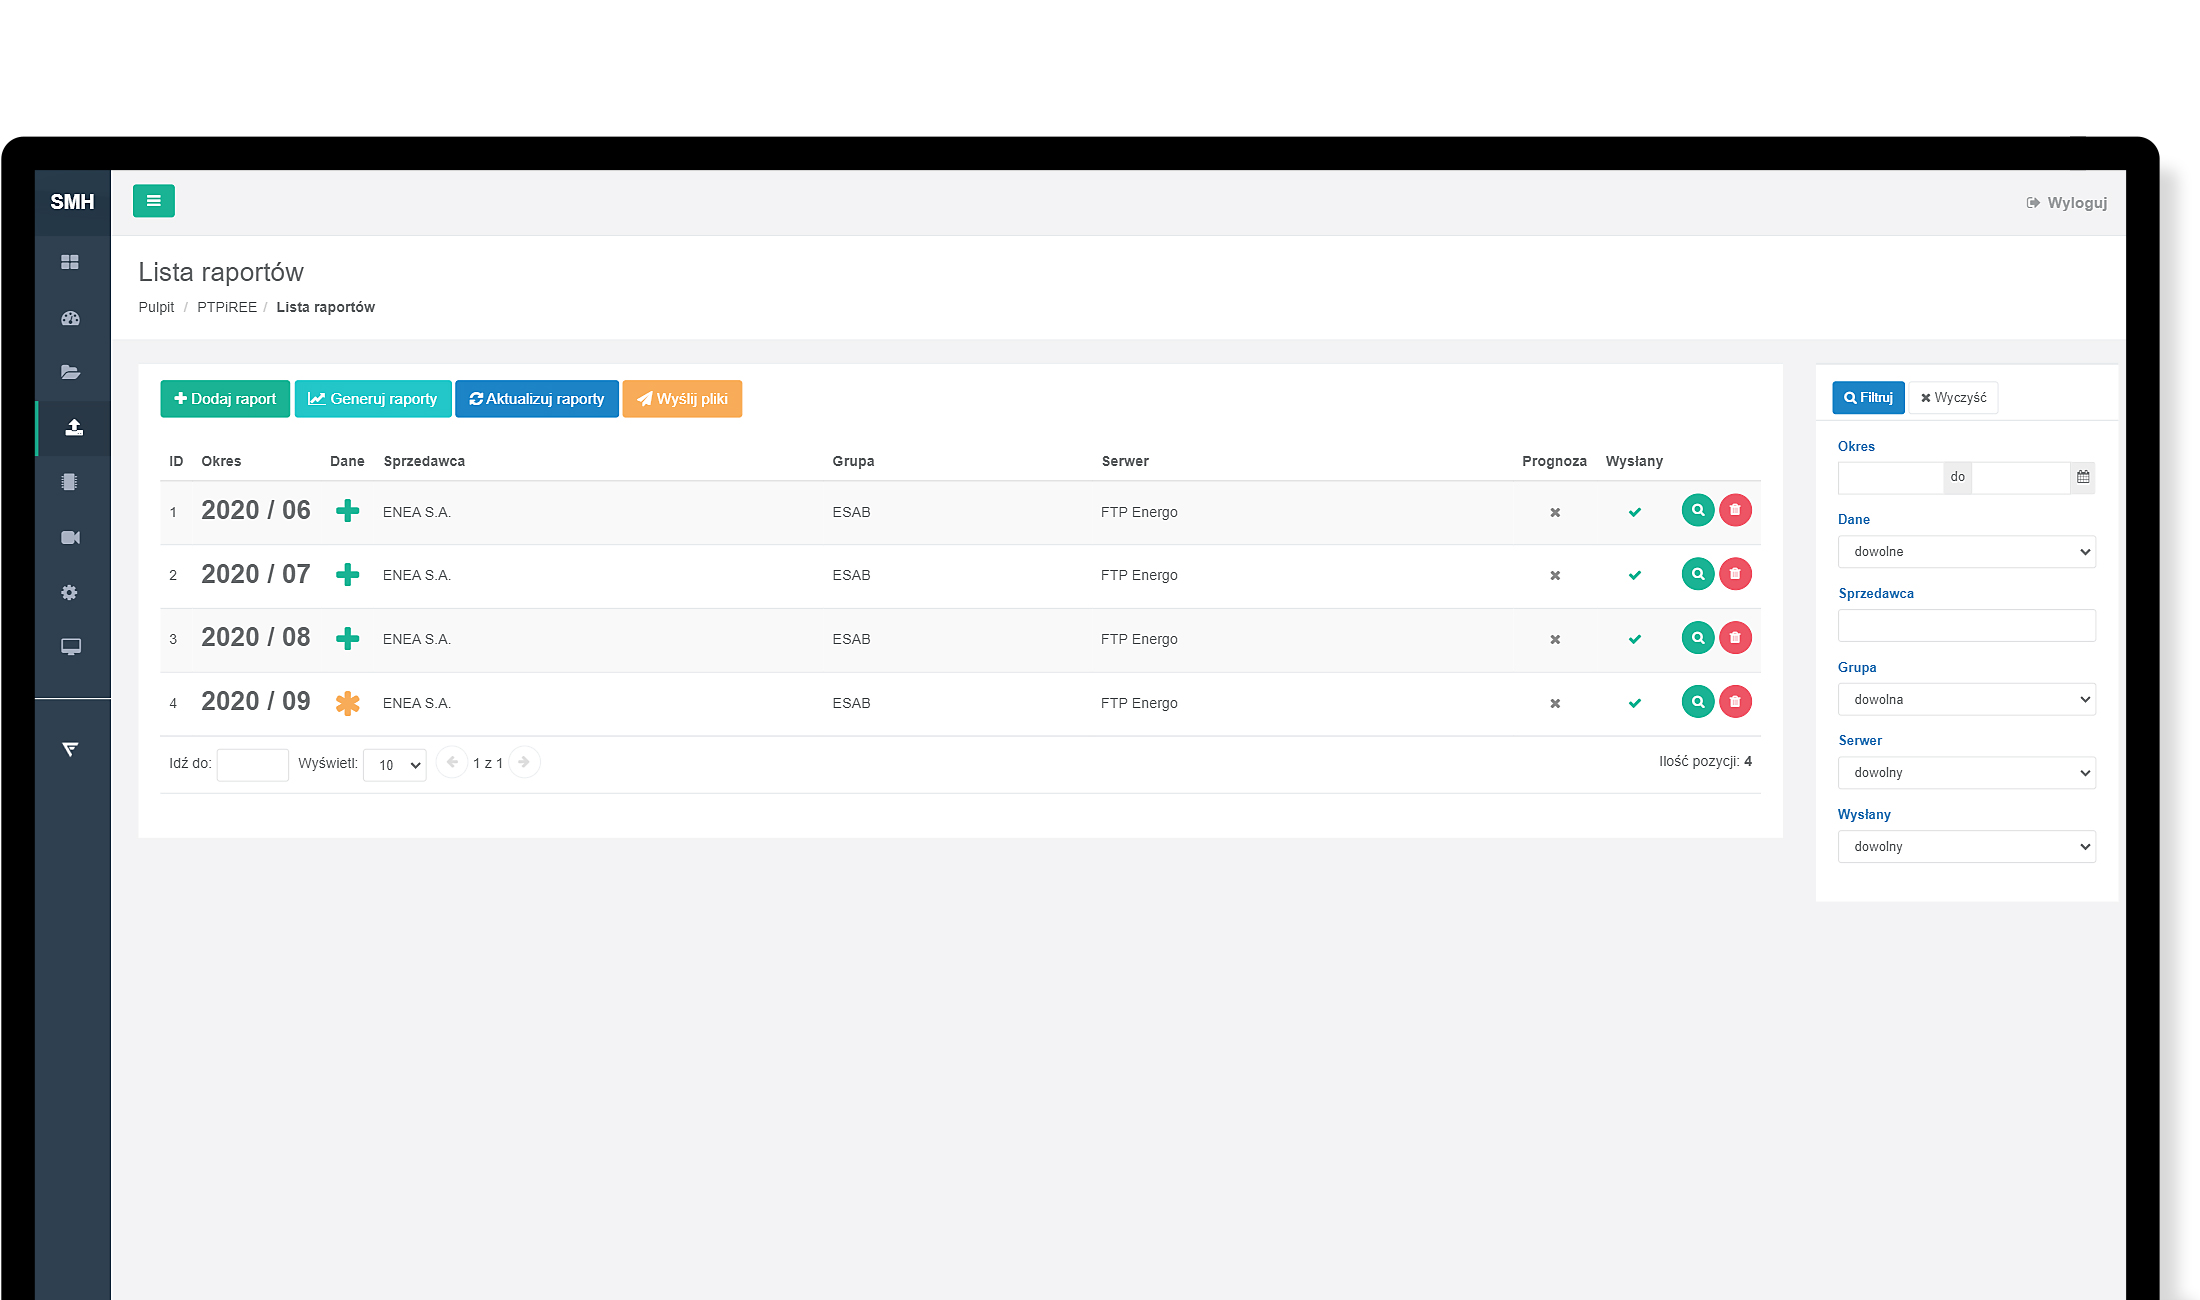Delete the 2020 / 09 report
This screenshot has width=2200, height=1300.
(1735, 702)
